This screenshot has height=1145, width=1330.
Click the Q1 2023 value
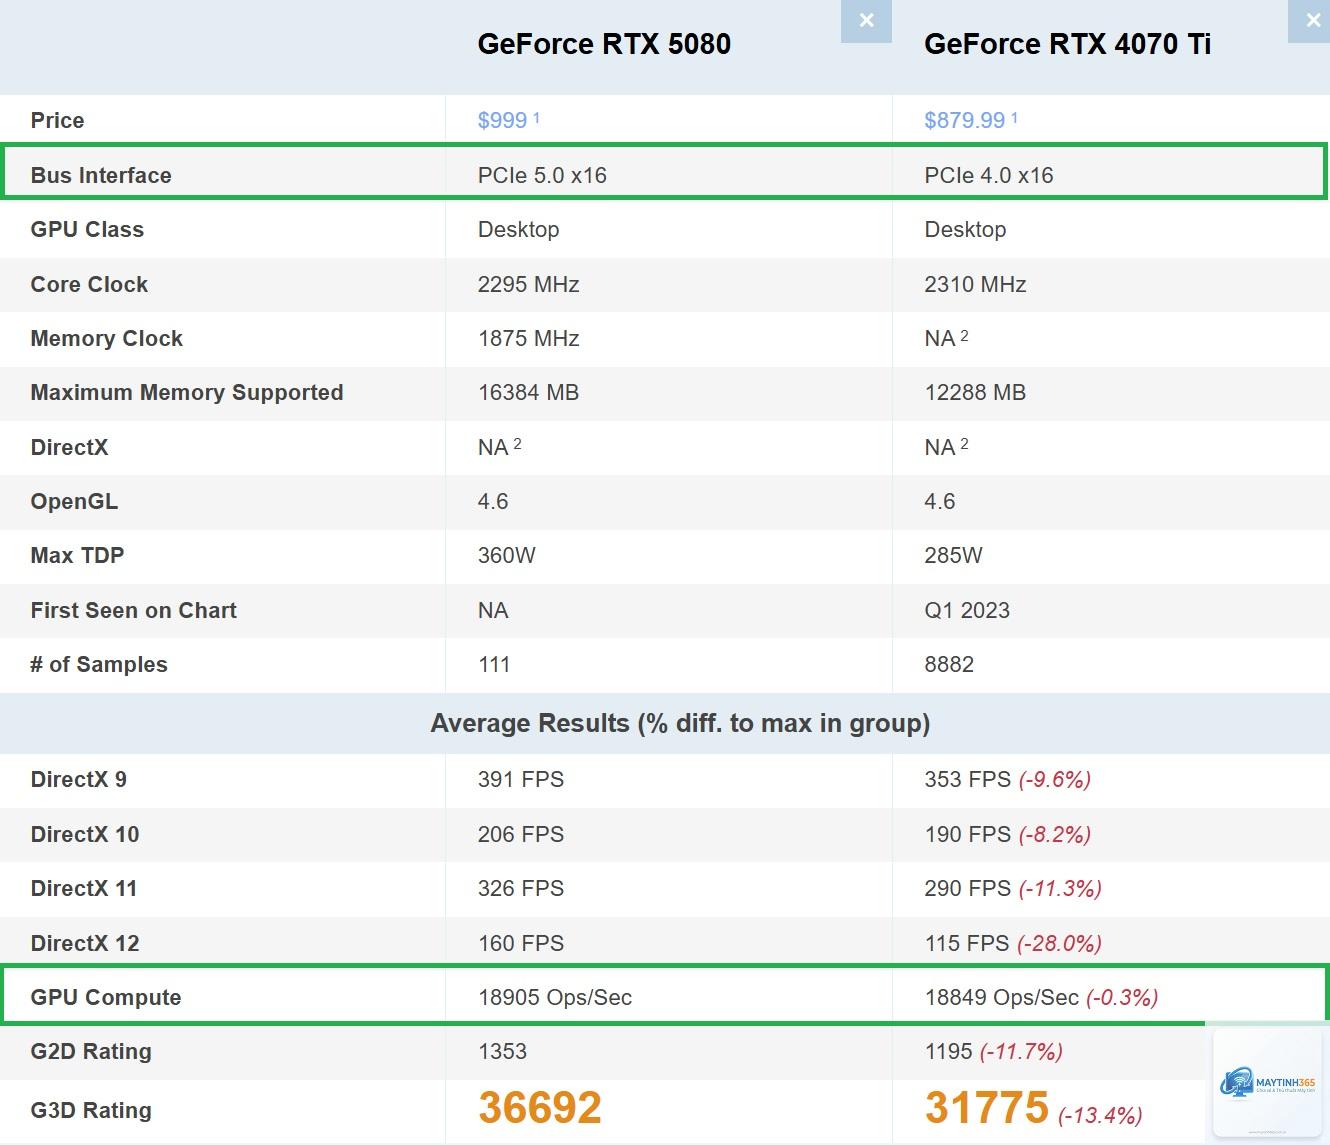967,610
